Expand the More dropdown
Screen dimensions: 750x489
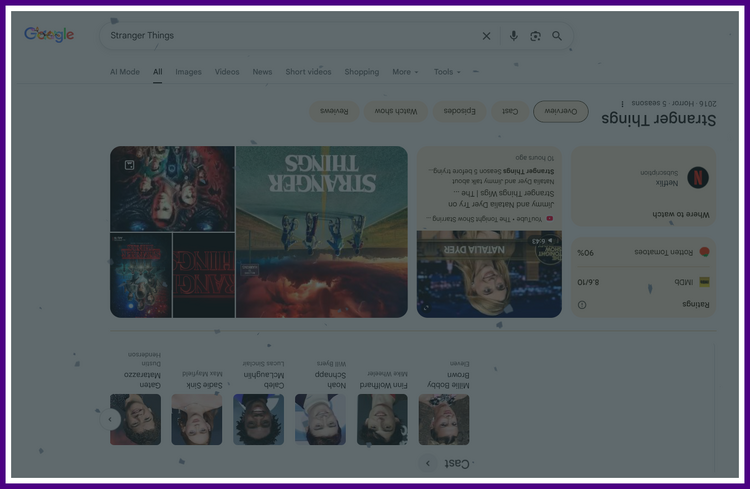click(x=405, y=72)
